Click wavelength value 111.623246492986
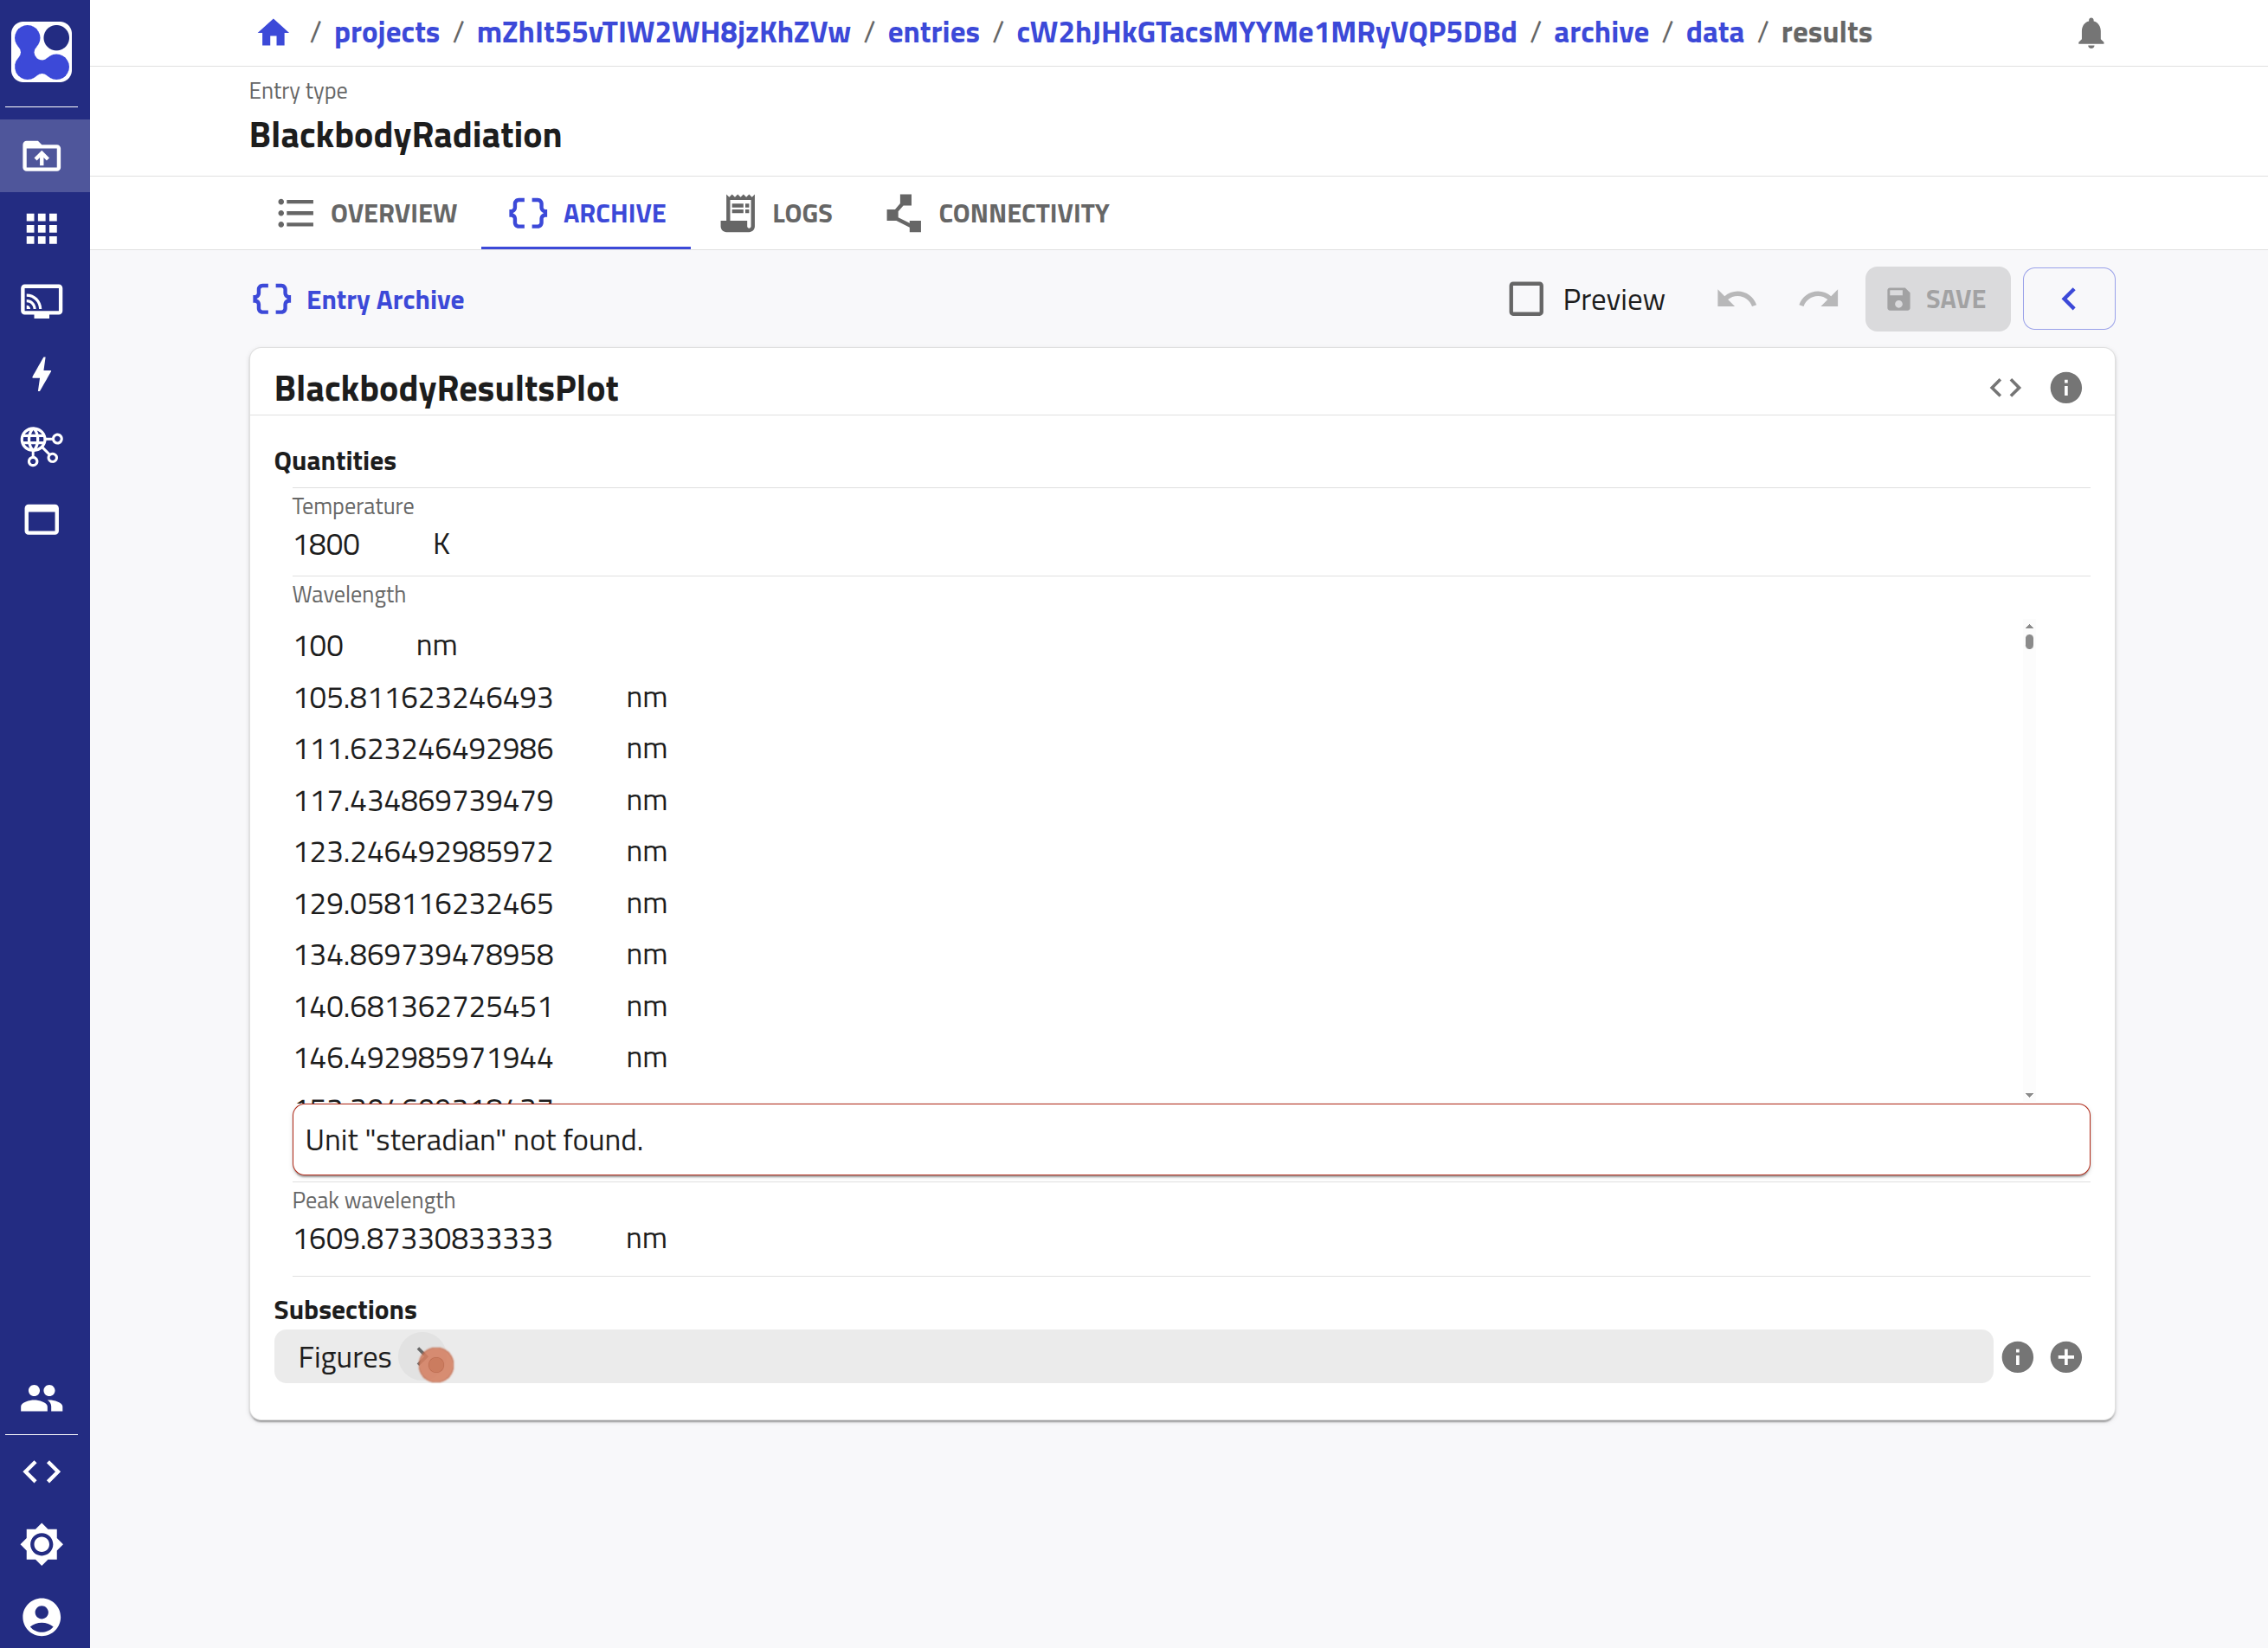Image resolution: width=2268 pixels, height=1648 pixels. (x=423, y=749)
